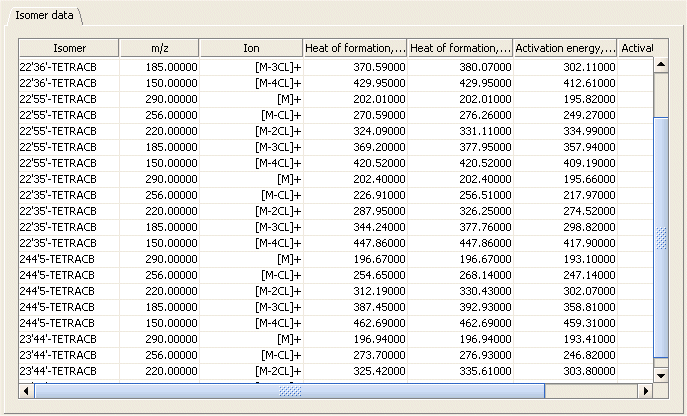Click the horizontal scrollbar left arrow
The height and width of the screenshot is (416, 687).
(26, 391)
